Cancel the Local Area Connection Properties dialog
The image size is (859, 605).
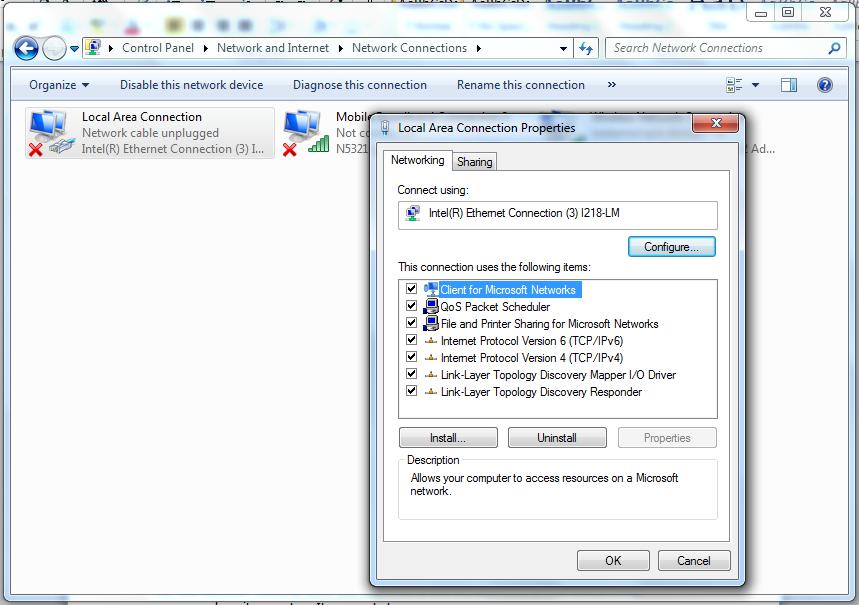pos(694,561)
